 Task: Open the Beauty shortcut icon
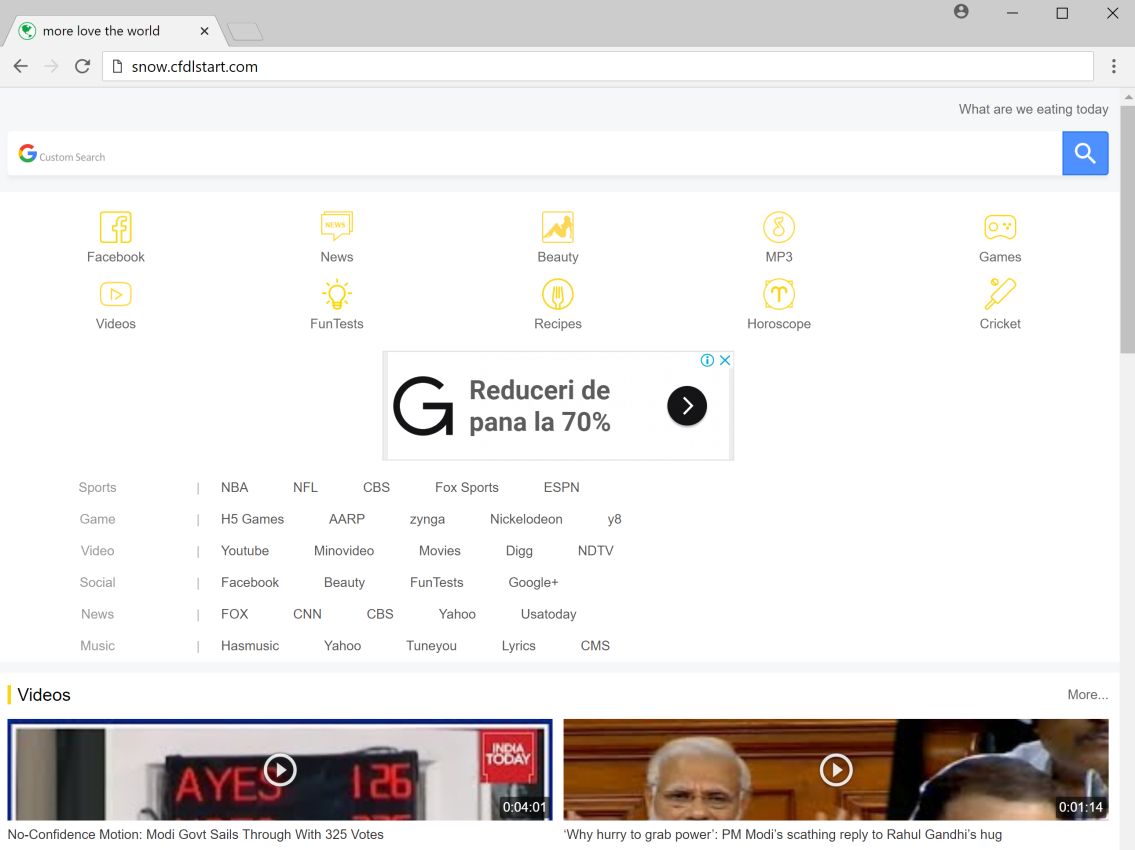(557, 227)
